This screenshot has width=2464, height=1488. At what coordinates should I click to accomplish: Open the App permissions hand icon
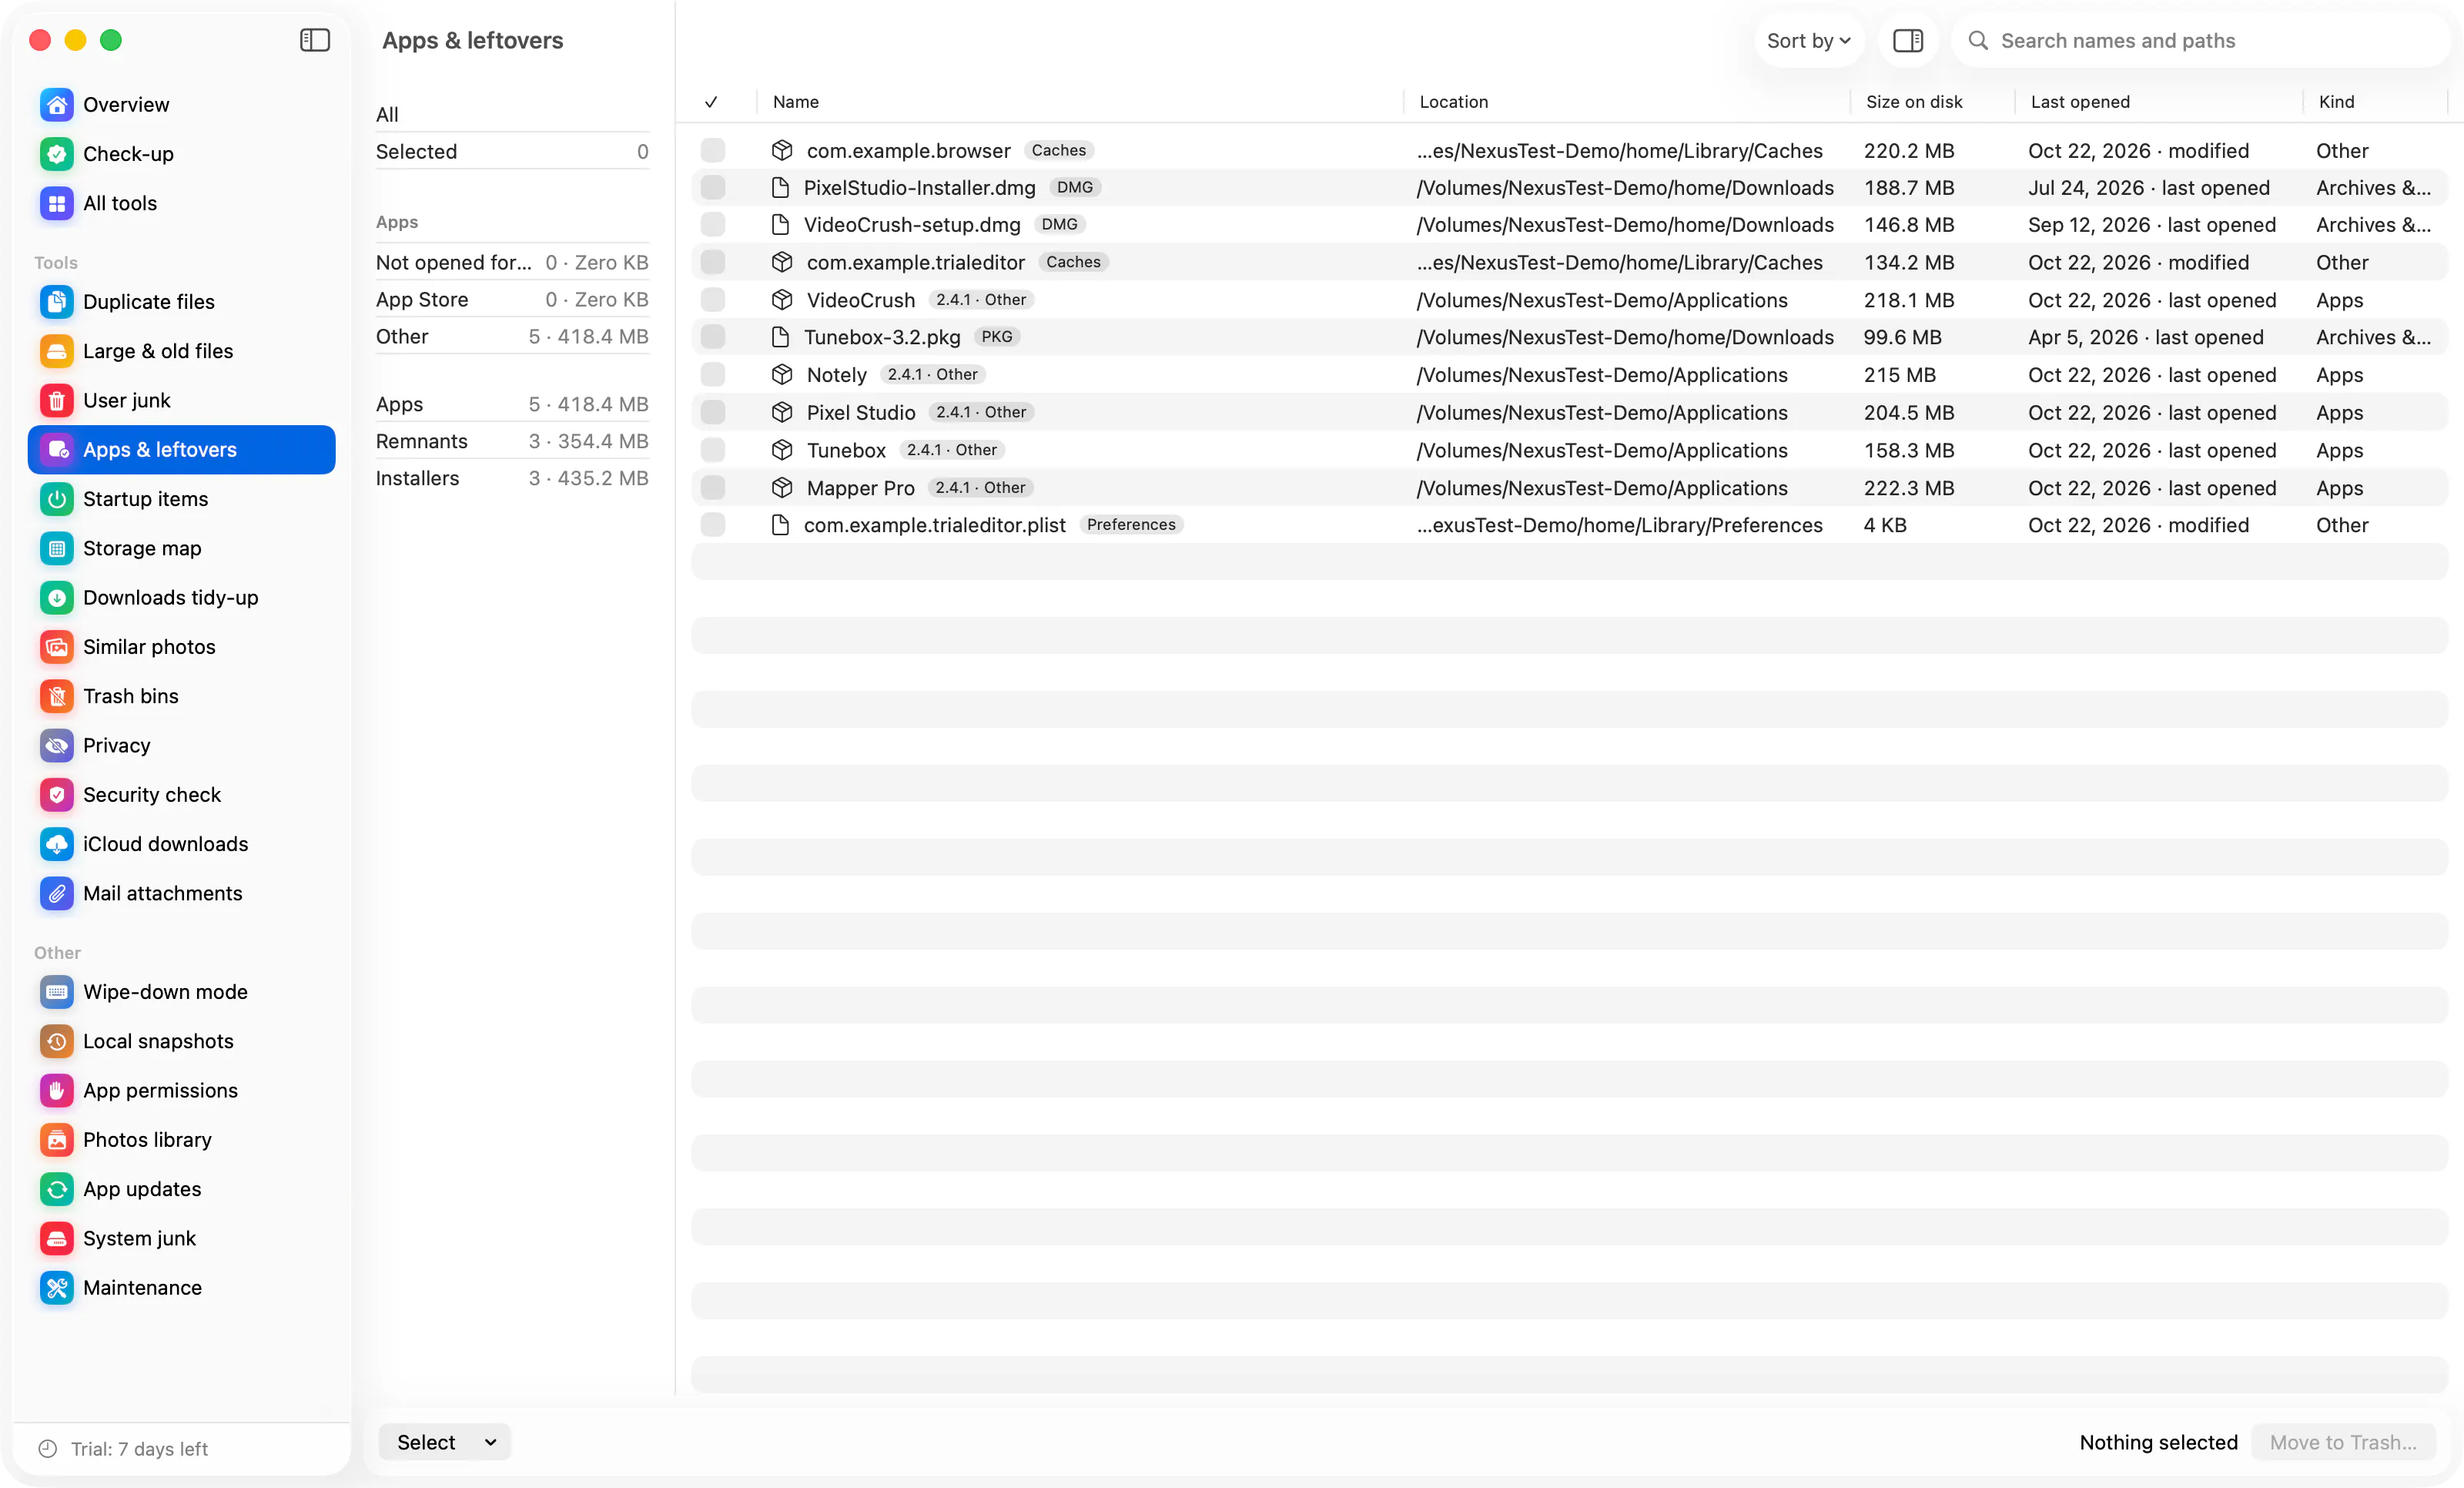57,1090
